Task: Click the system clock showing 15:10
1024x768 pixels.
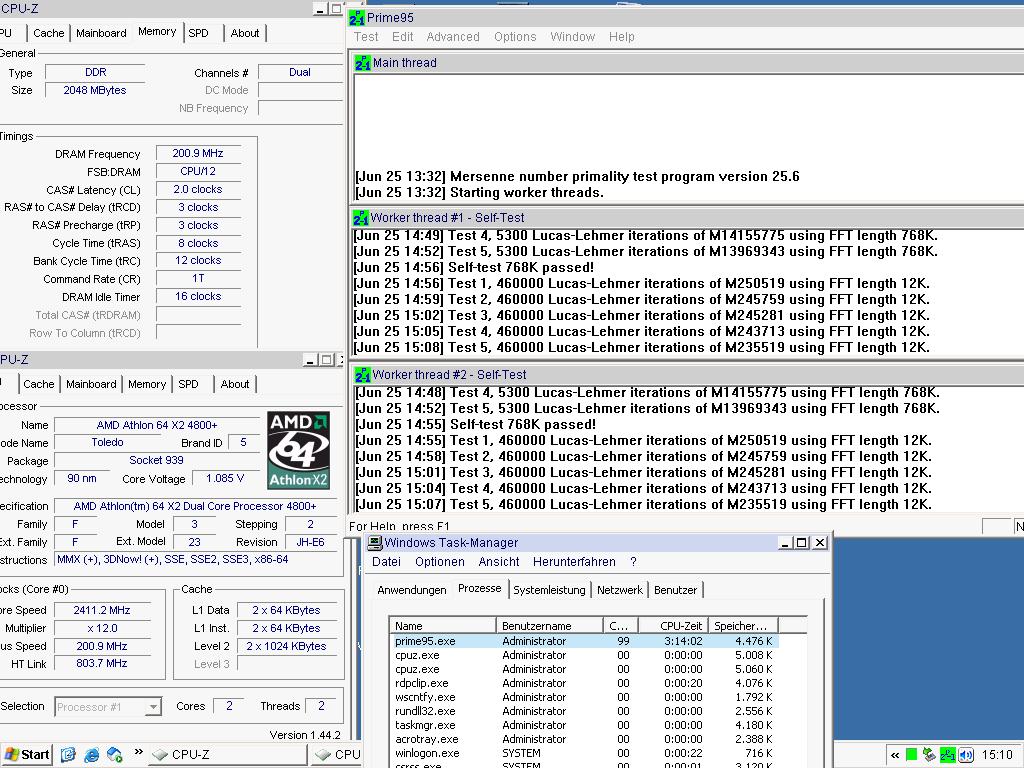Action: click(x=997, y=755)
